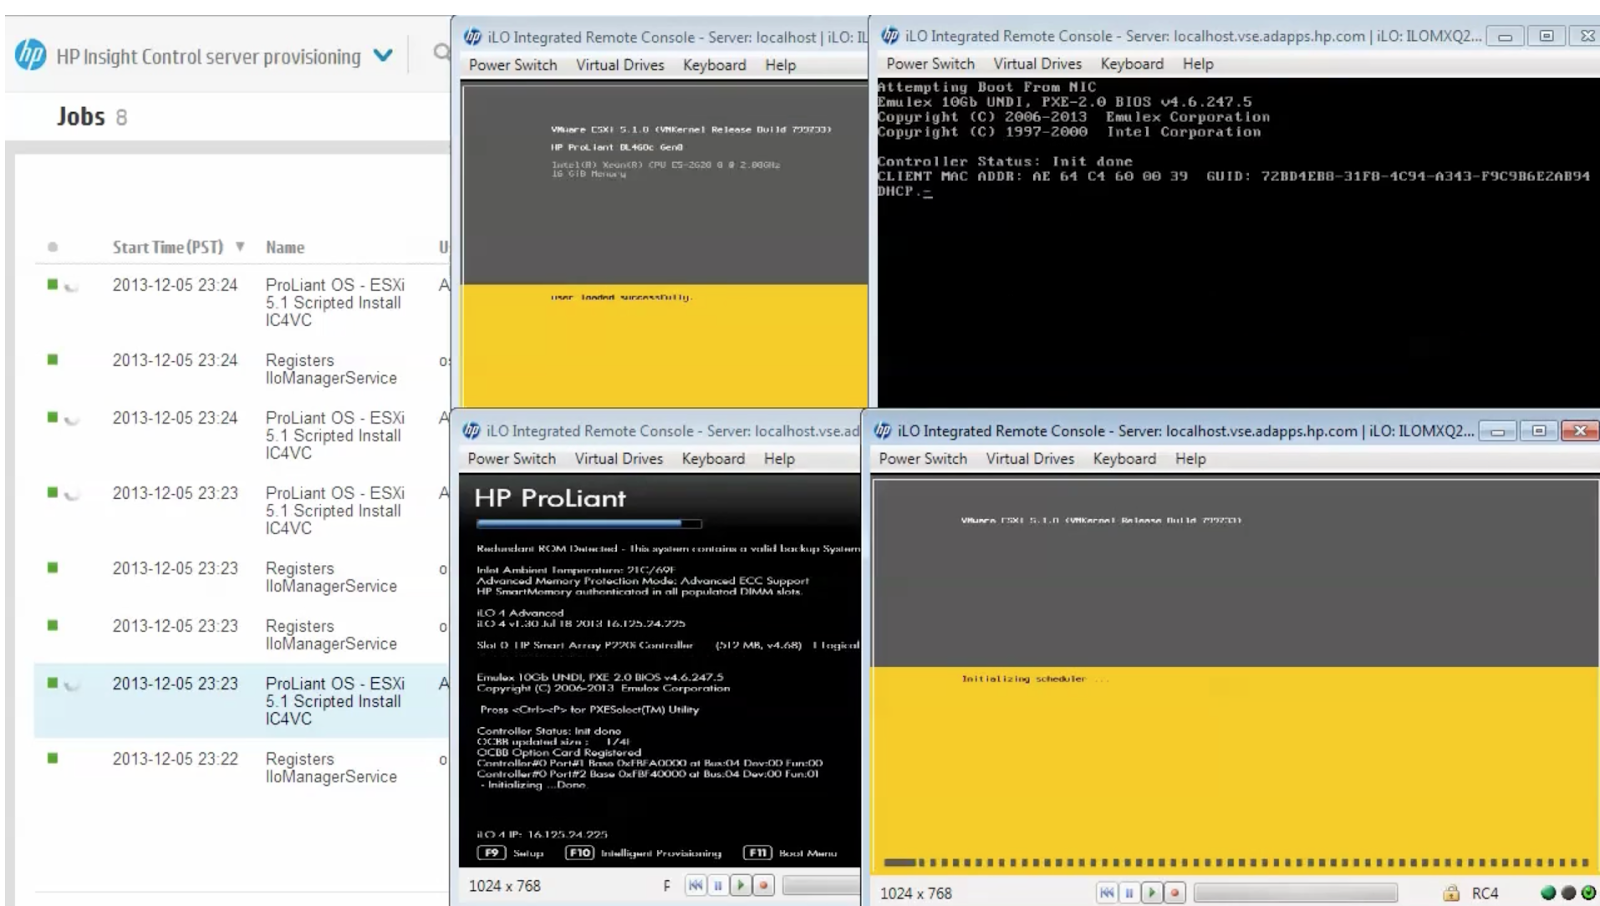1600x906 pixels.
Task: Click the F10 Intelligent Provisioning key label
Action: pos(643,853)
